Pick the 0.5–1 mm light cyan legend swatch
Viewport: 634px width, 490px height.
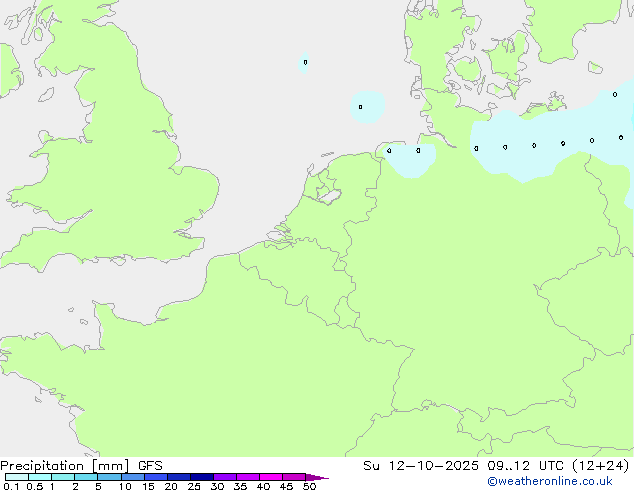(x=40, y=477)
